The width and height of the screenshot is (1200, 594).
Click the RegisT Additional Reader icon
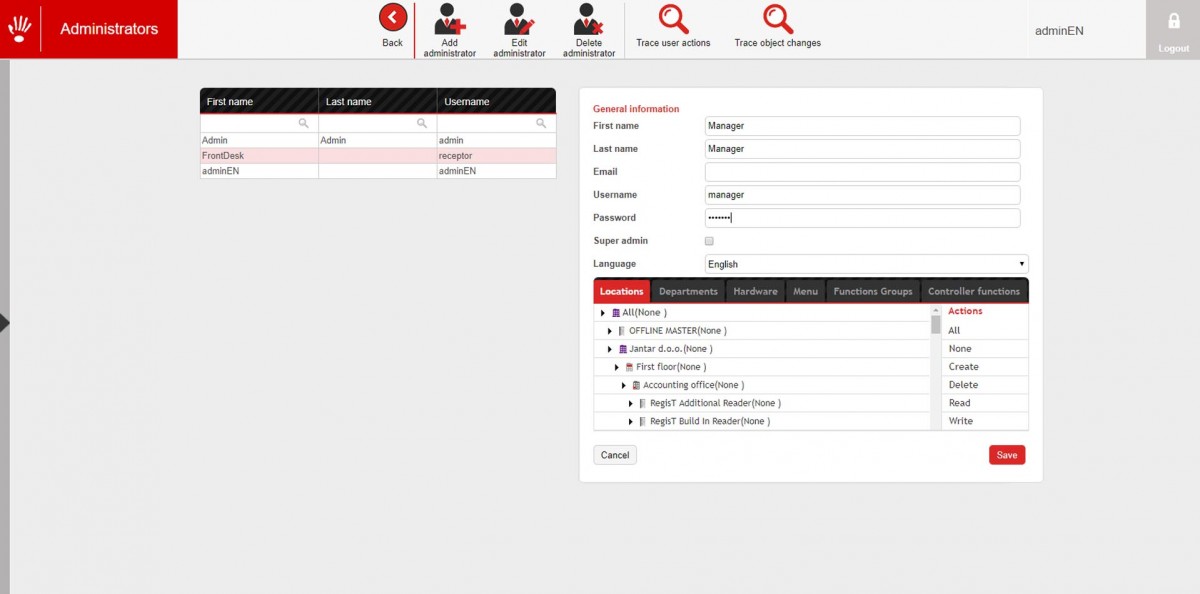pyautogui.click(x=643, y=403)
